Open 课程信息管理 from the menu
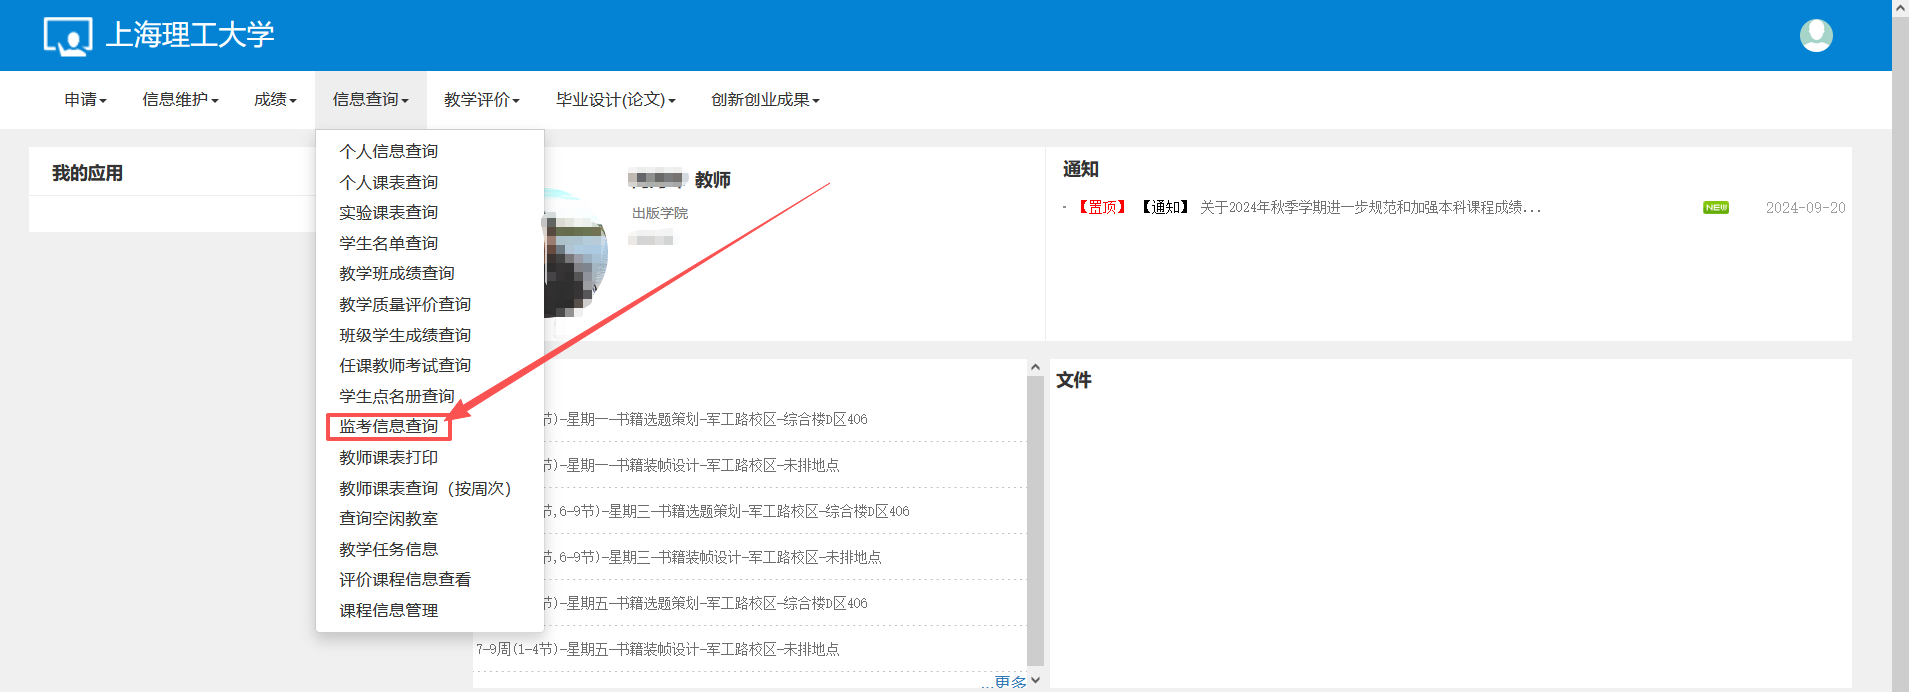 pyautogui.click(x=389, y=611)
